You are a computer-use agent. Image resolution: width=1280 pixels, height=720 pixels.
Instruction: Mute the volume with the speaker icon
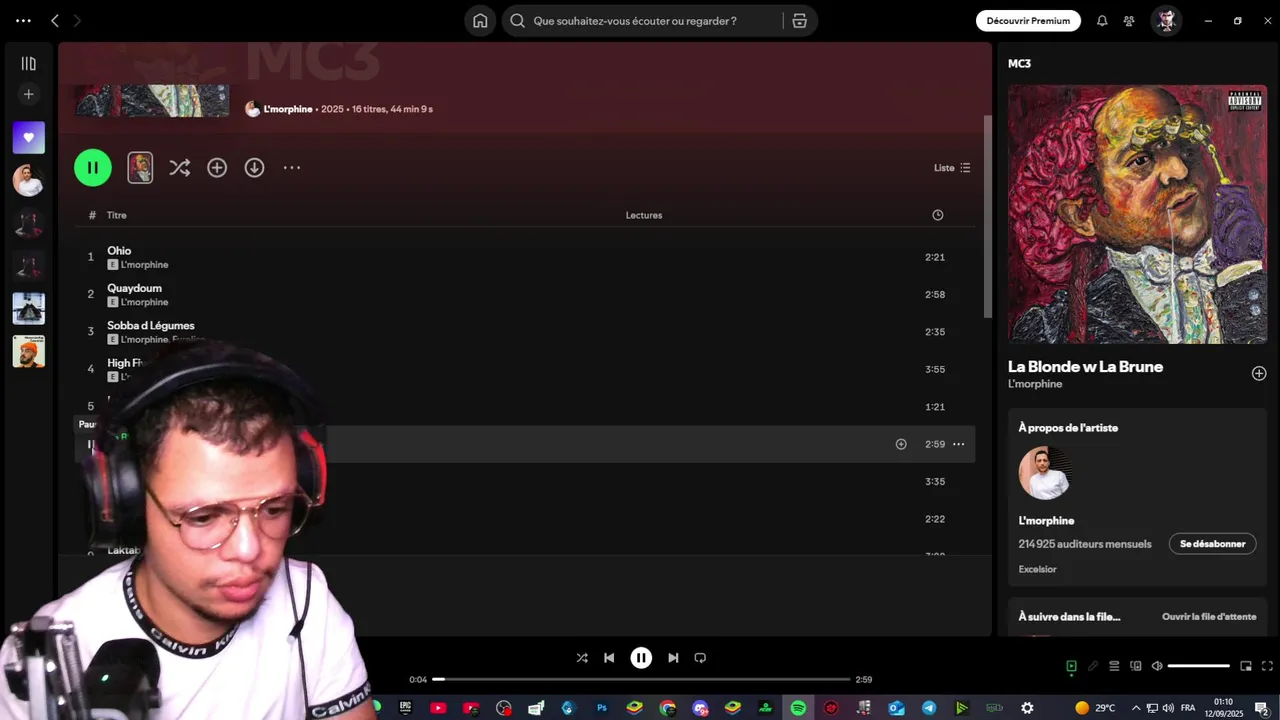pos(1157,666)
